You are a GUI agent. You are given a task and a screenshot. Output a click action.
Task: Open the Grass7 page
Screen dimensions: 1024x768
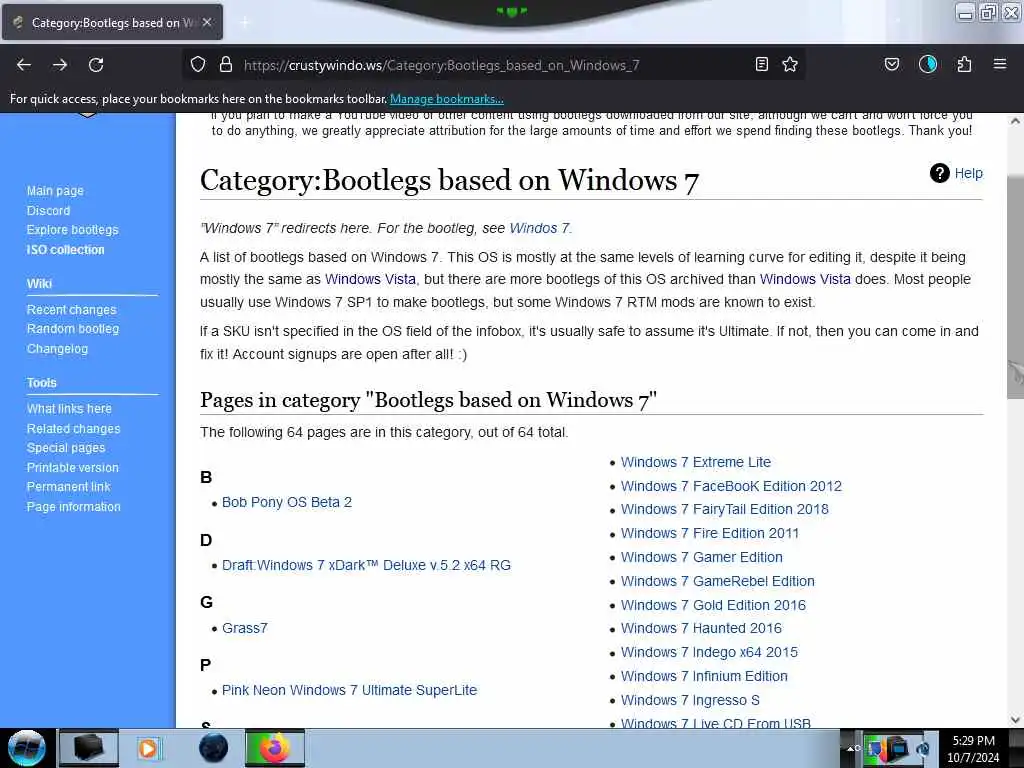coord(245,628)
